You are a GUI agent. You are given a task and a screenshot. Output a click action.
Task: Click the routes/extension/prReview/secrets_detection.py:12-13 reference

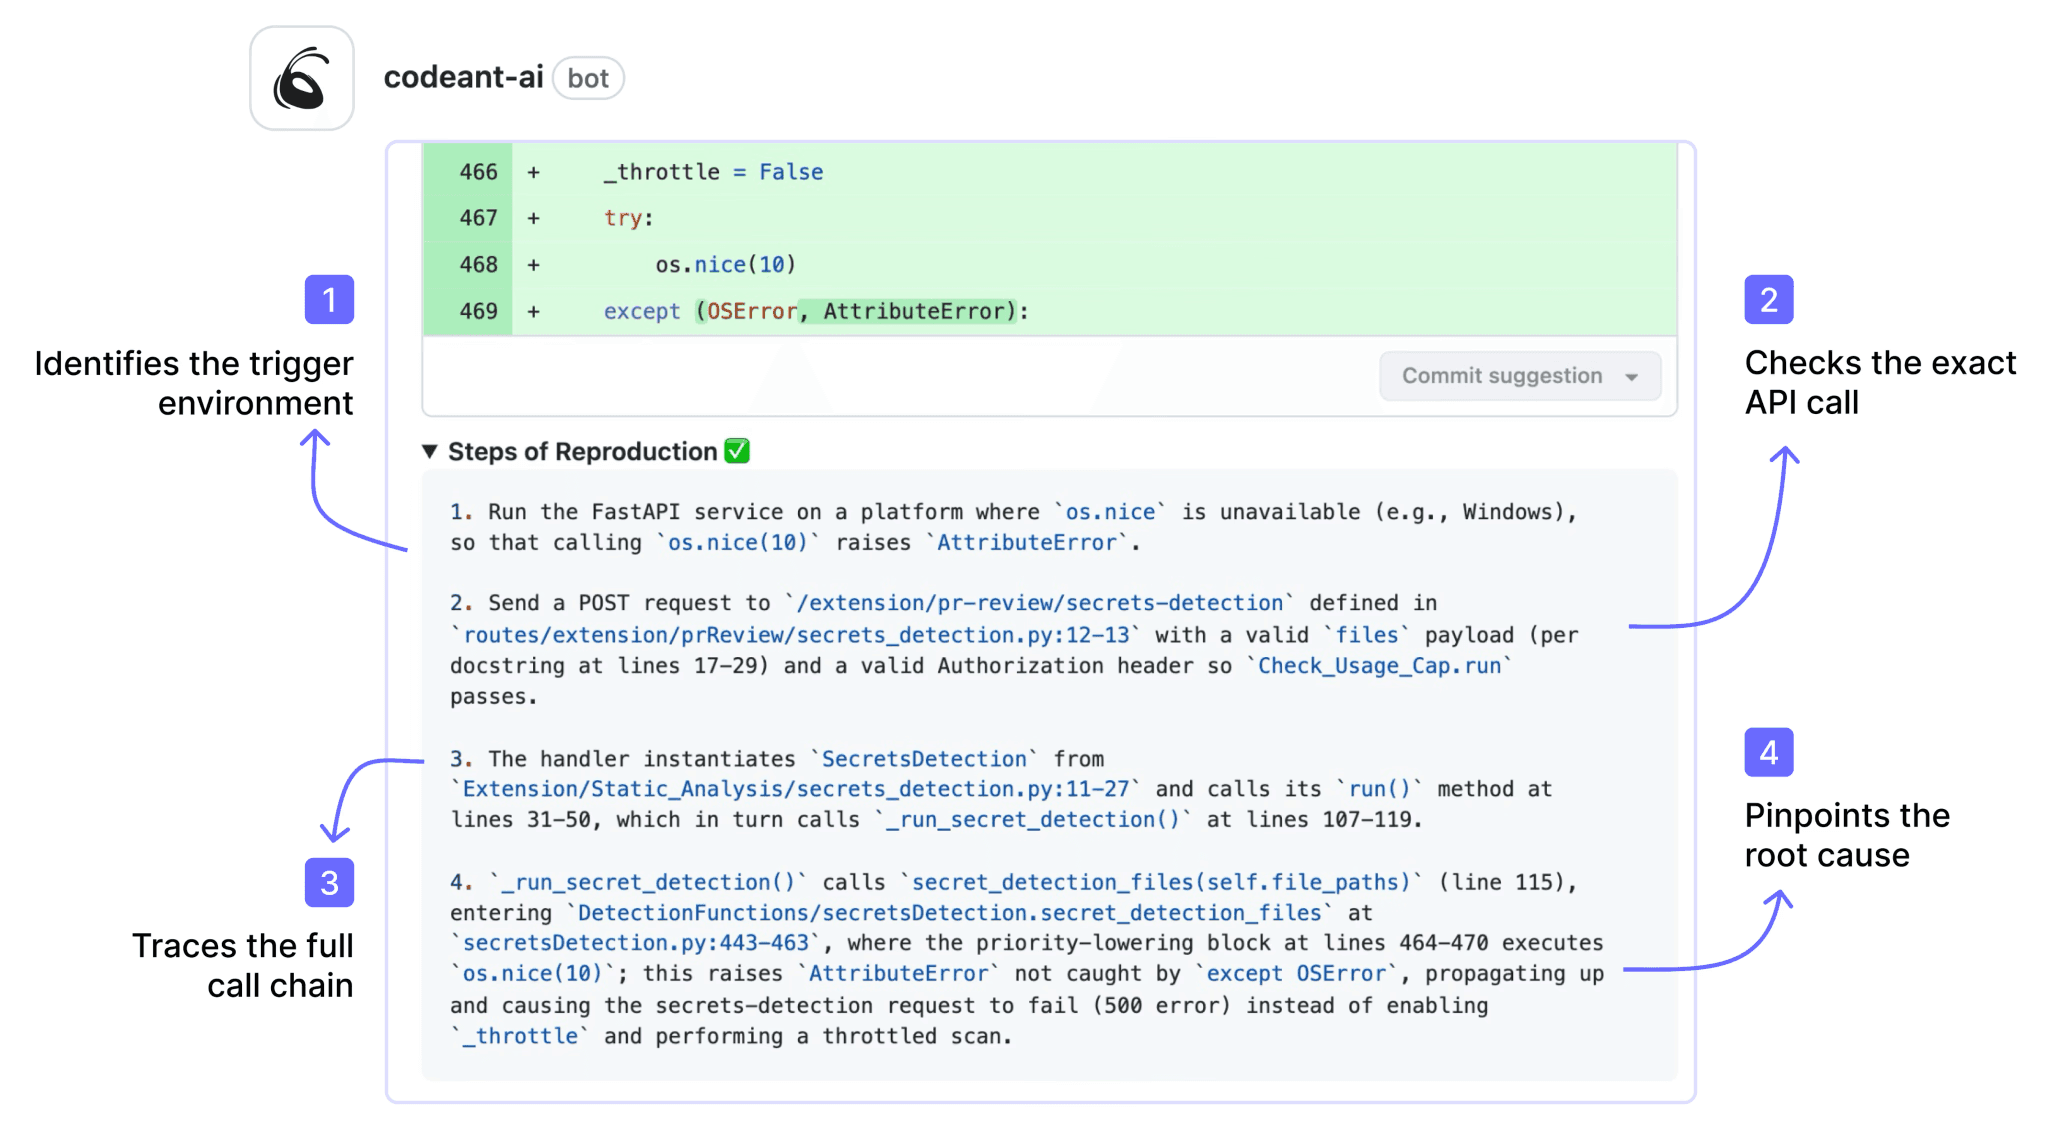796,635
